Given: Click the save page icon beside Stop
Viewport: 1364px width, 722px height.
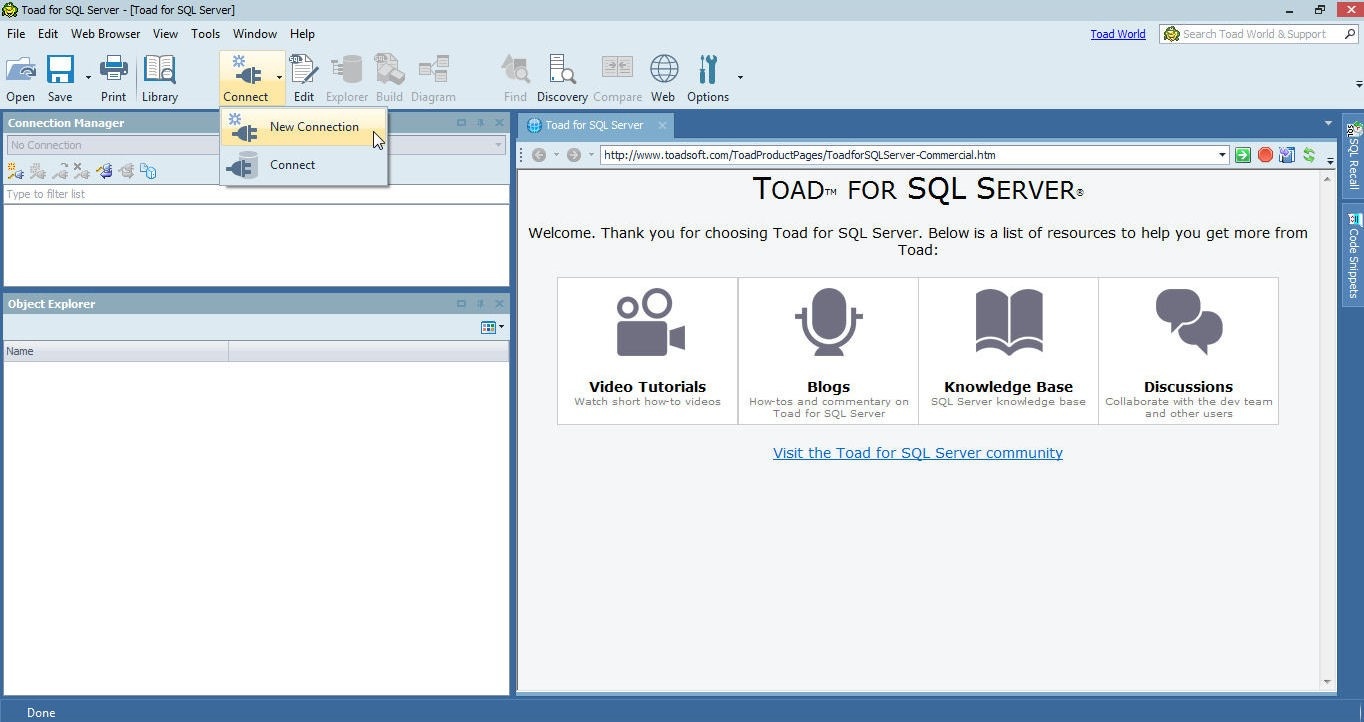Looking at the screenshot, I should [1286, 155].
